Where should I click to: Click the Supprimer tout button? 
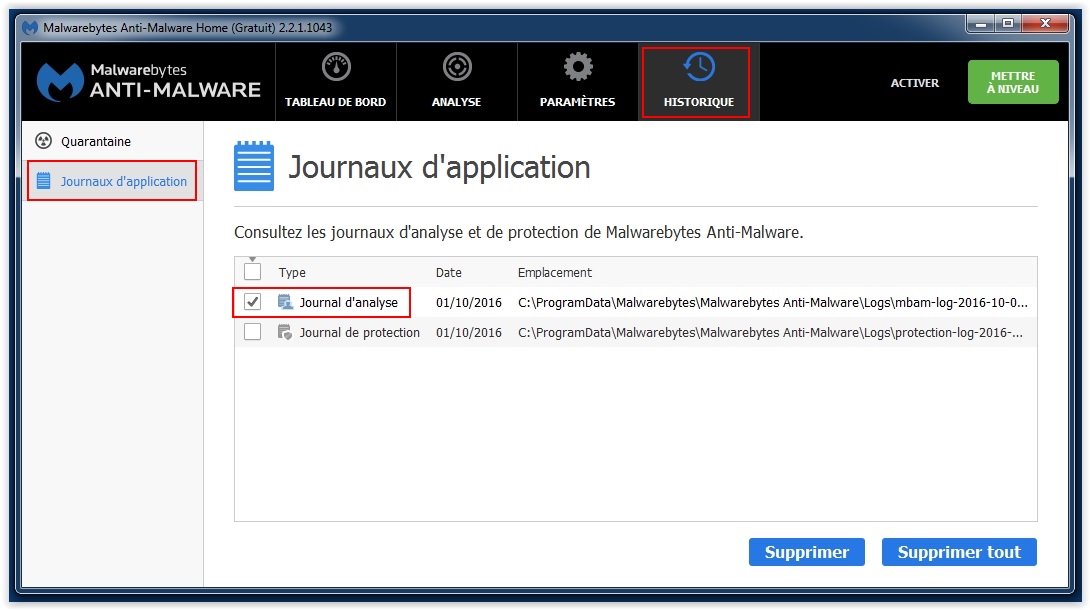pyautogui.click(x=959, y=552)
